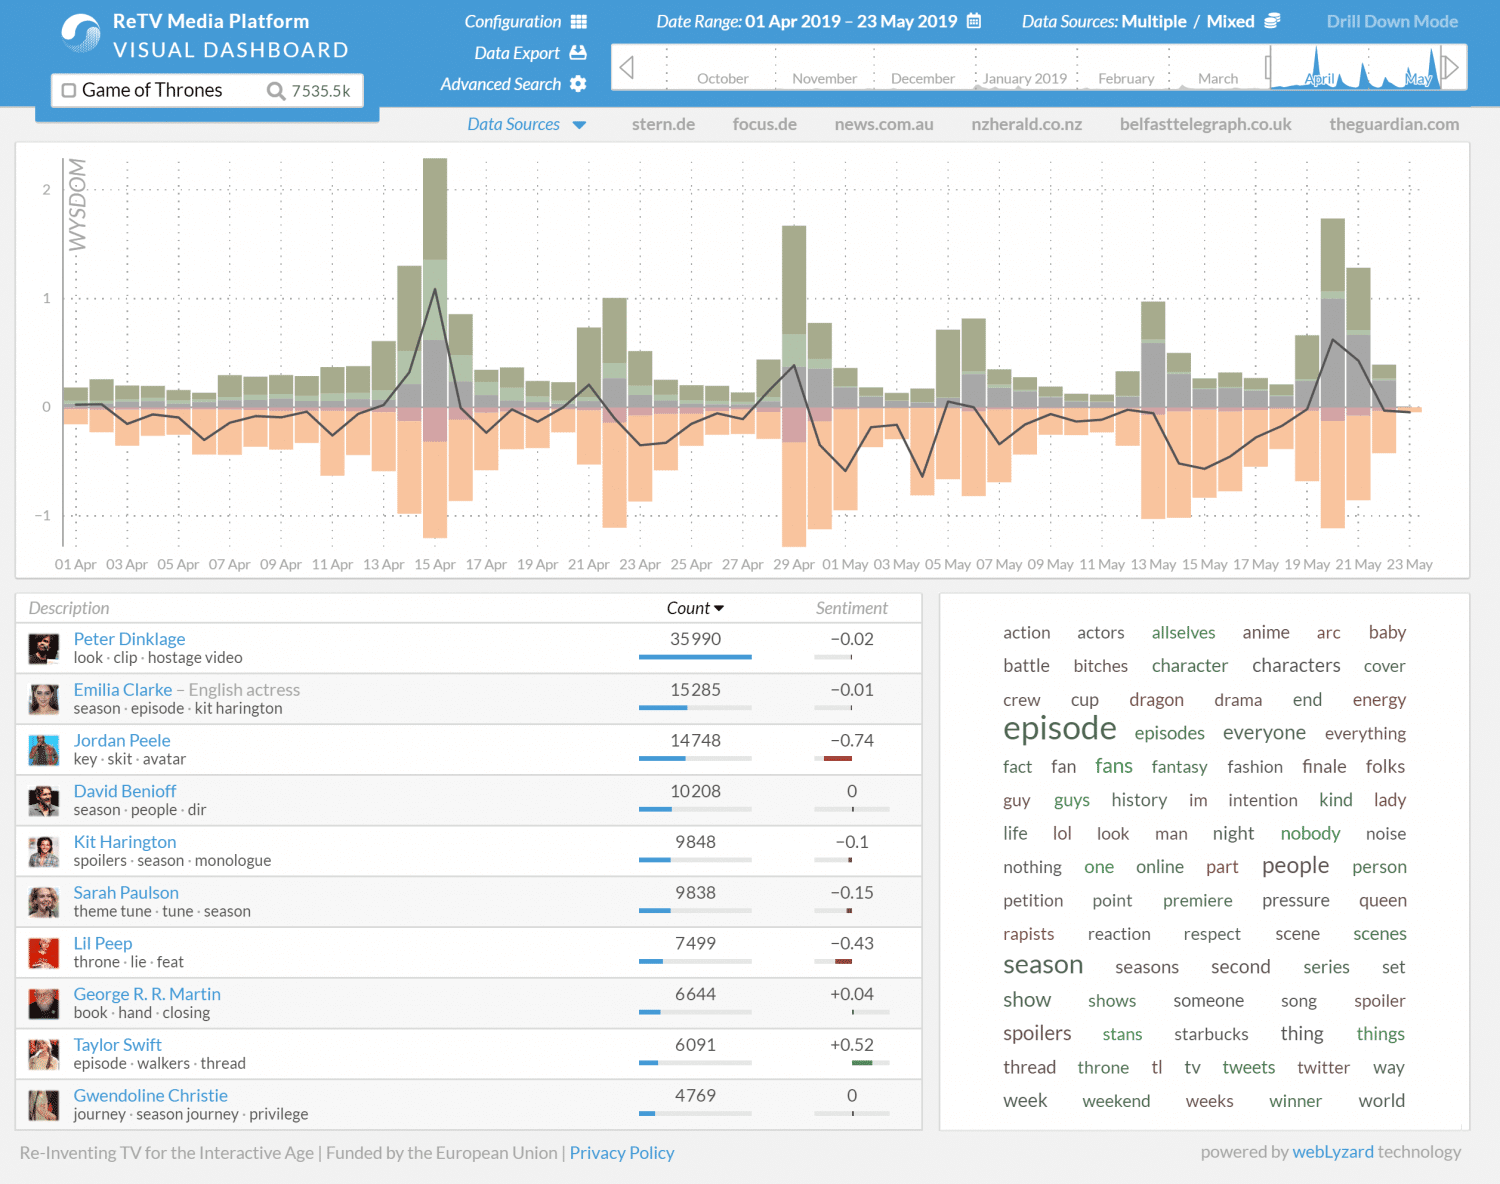Open Kit Harington entity link
The width and height of the screenshot is (1500, 1184).
(125, 842)
